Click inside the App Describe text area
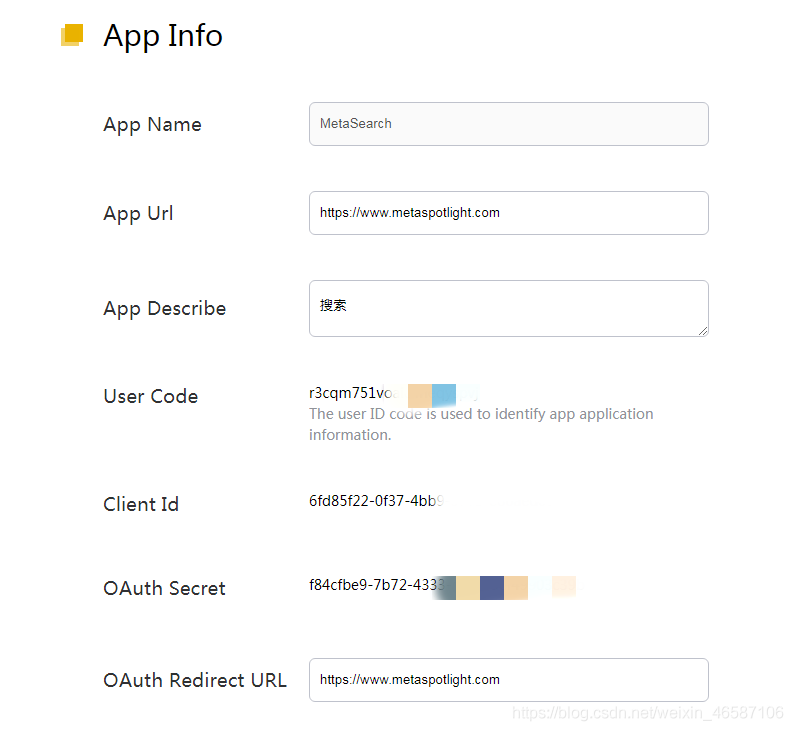 click(x=509, y=309)
